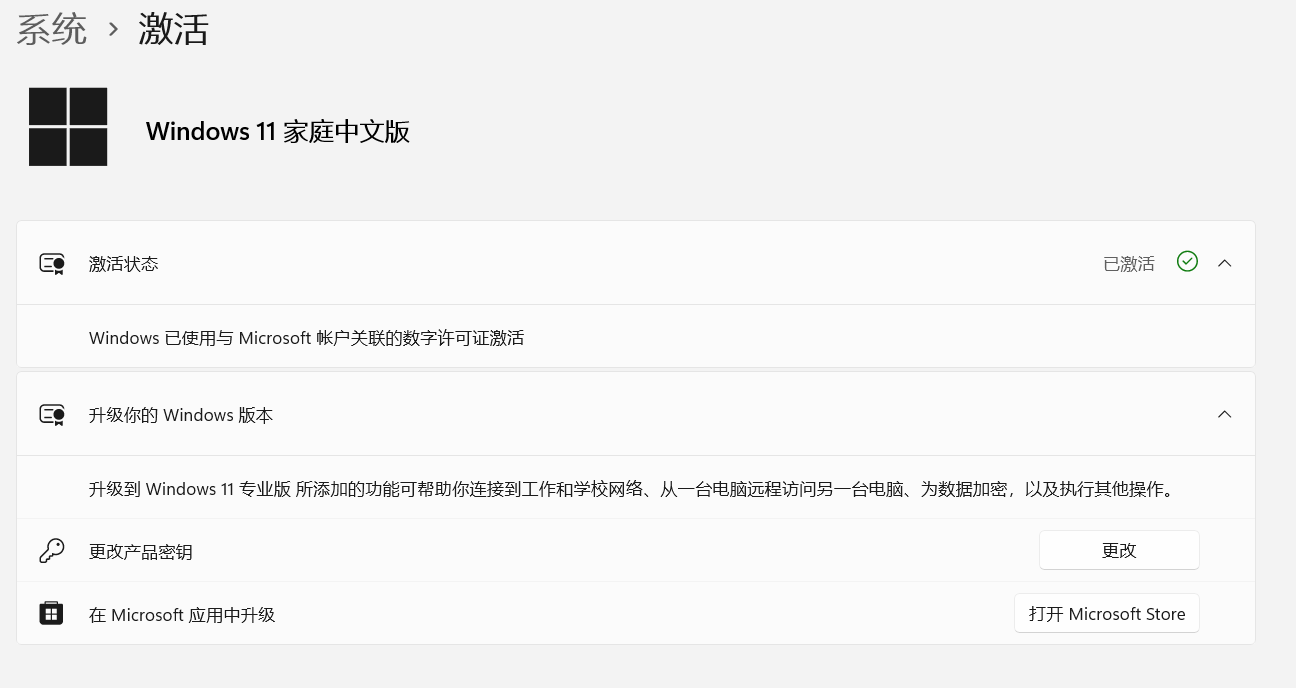This screenshot has height=688, width=1296.
Task: Collapse the 升级你的 Windows 版本 chevron
Action: pyautogui.click(x=1224, y=414)
